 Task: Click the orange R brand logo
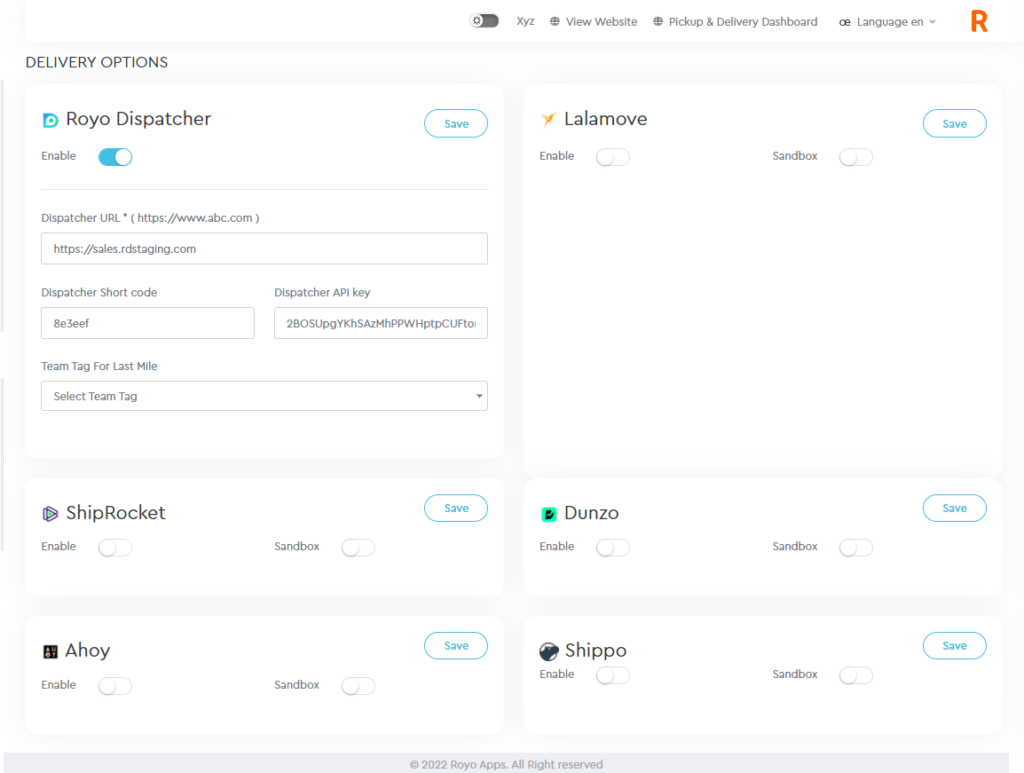coord(979,22)
